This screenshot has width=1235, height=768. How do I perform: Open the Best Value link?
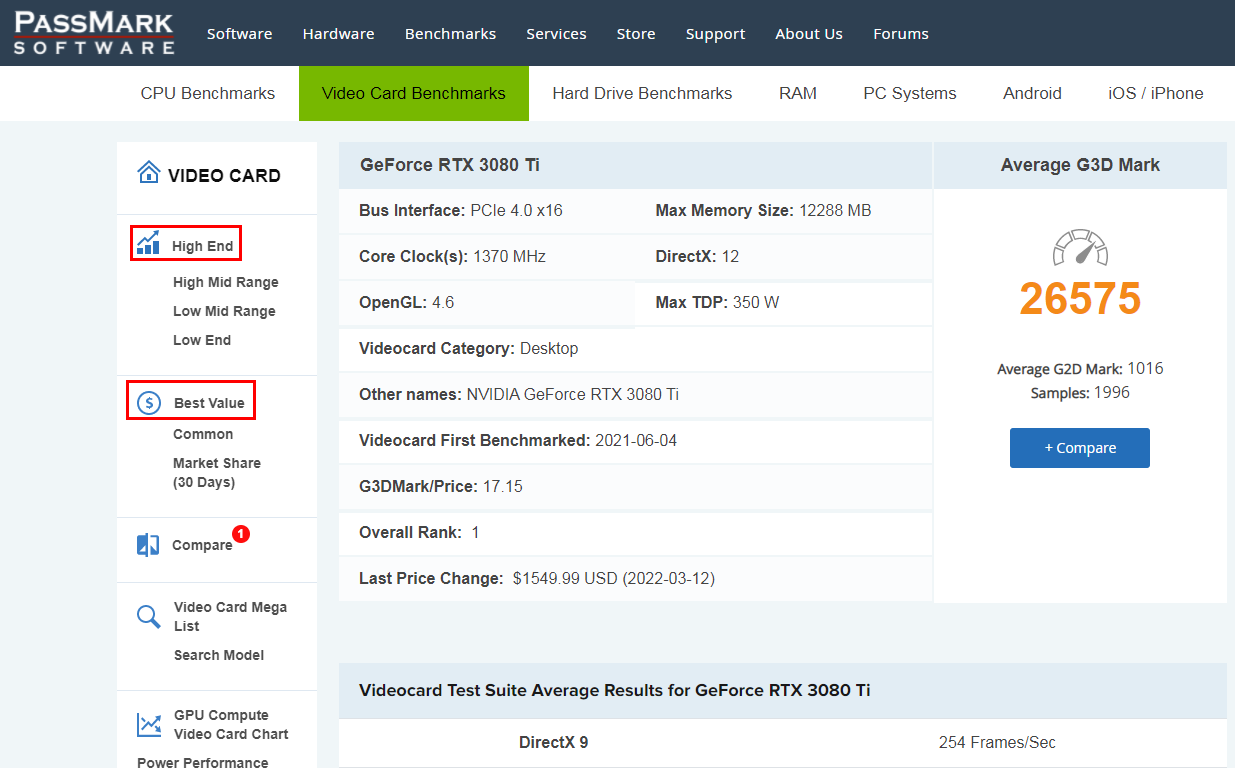pyautogui.click(x=209, y=403)
